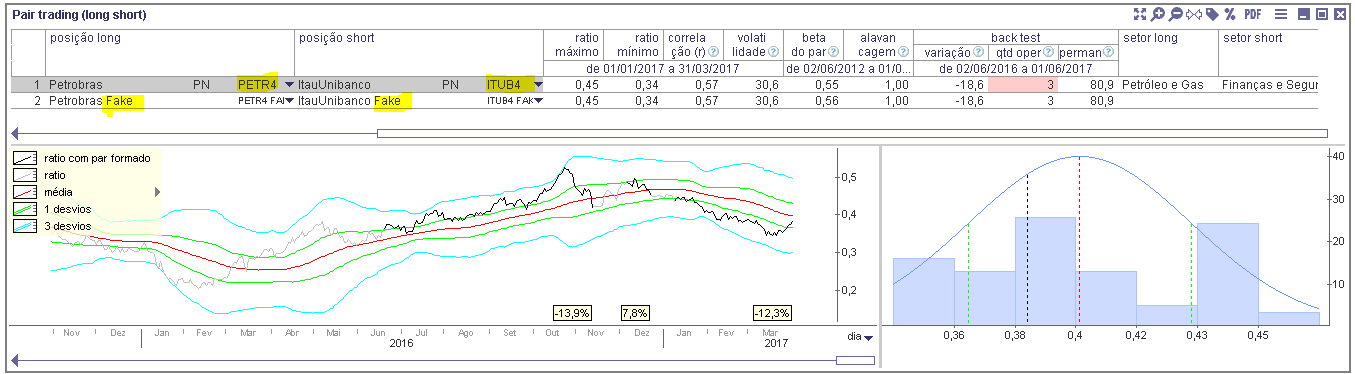Click the 'setor short' column header
The height and width of the screenshot is (374, 1355).
click(x=1252, y=38)
